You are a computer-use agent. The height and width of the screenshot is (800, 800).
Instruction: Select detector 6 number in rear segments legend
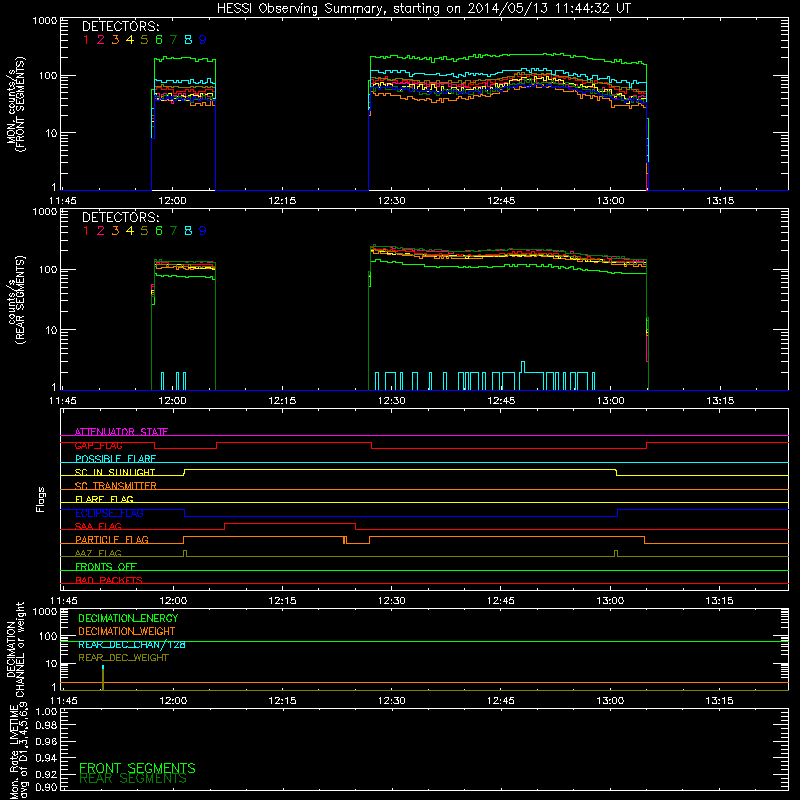(x=159, y=231)
